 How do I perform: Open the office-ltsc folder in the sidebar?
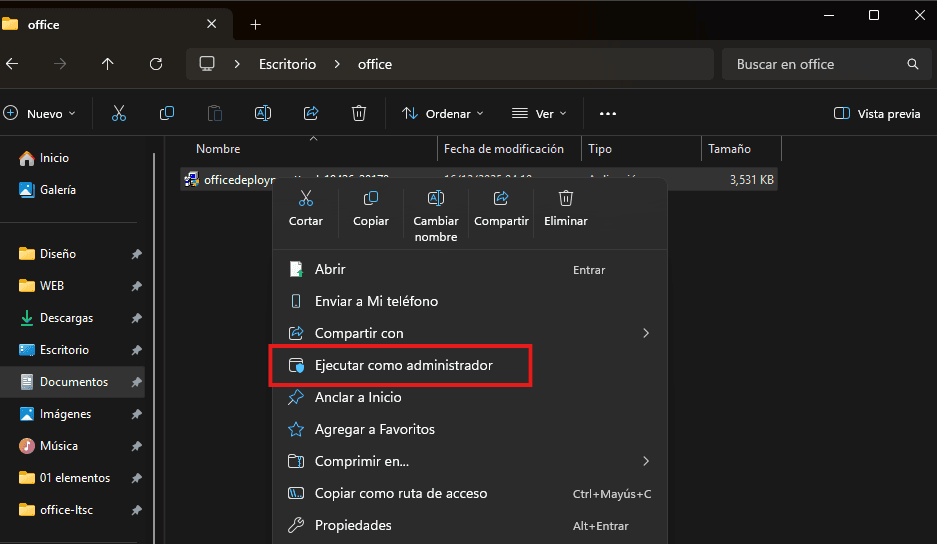point(66,510)
